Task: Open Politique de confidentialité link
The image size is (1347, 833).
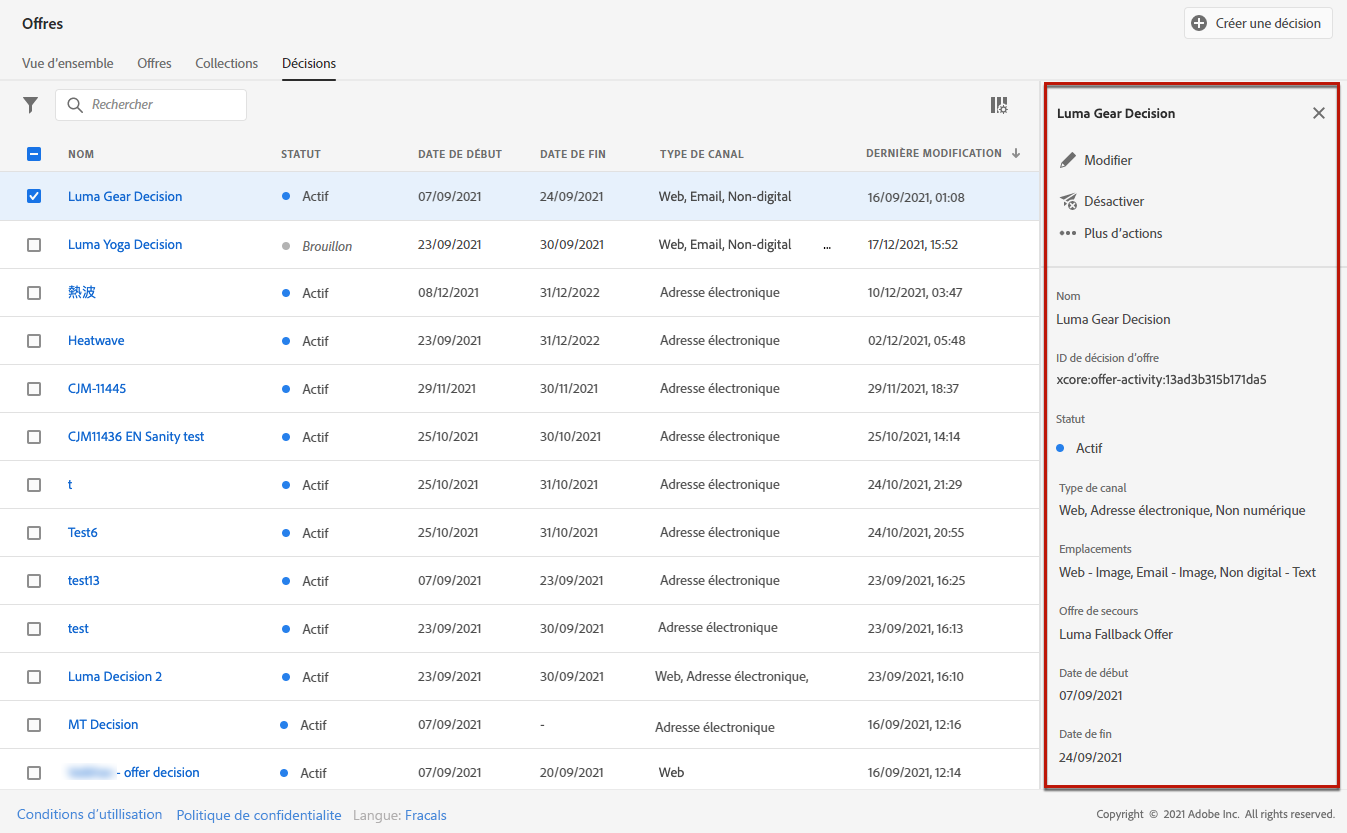Action: coord(258,815)
